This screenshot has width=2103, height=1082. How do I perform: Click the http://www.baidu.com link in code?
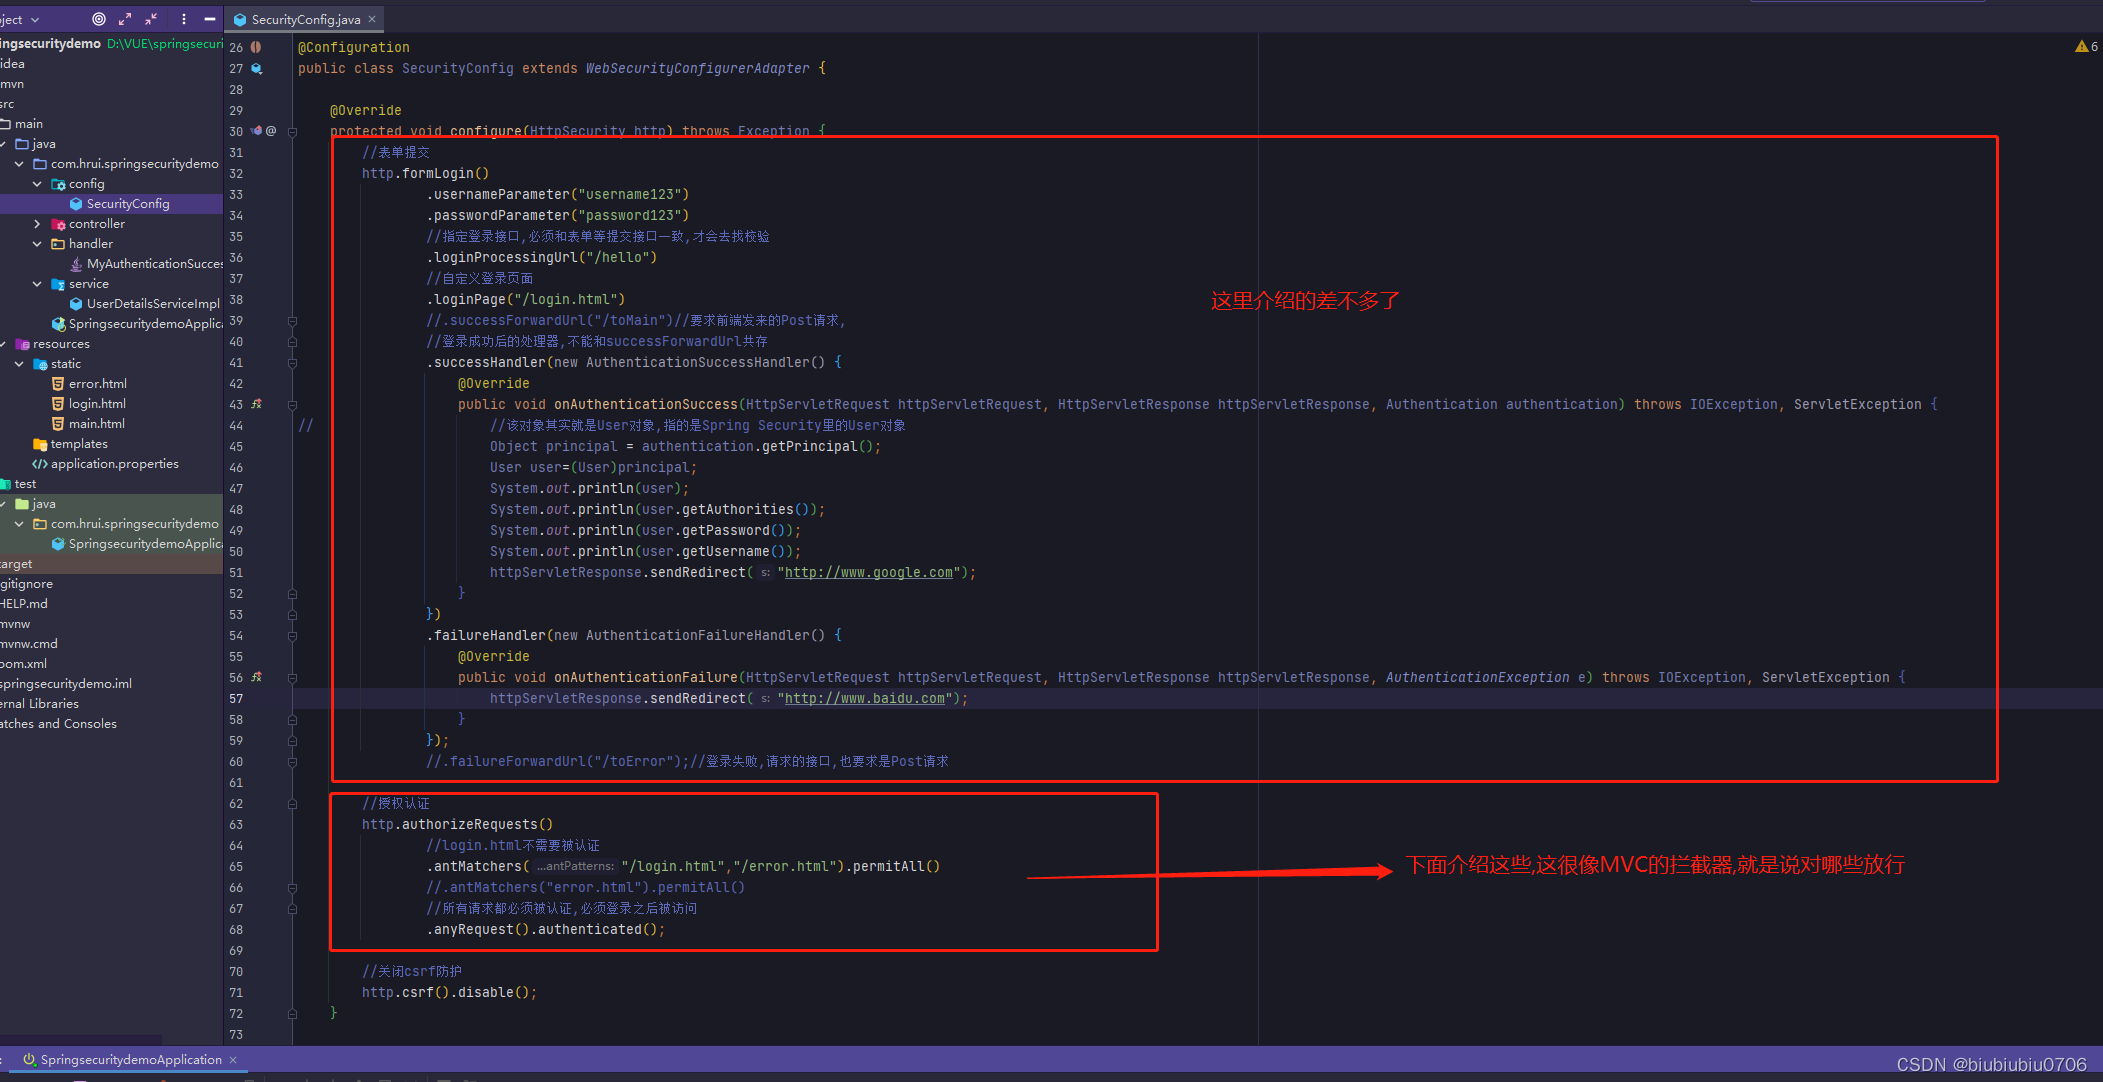click(x=864, y=698)
